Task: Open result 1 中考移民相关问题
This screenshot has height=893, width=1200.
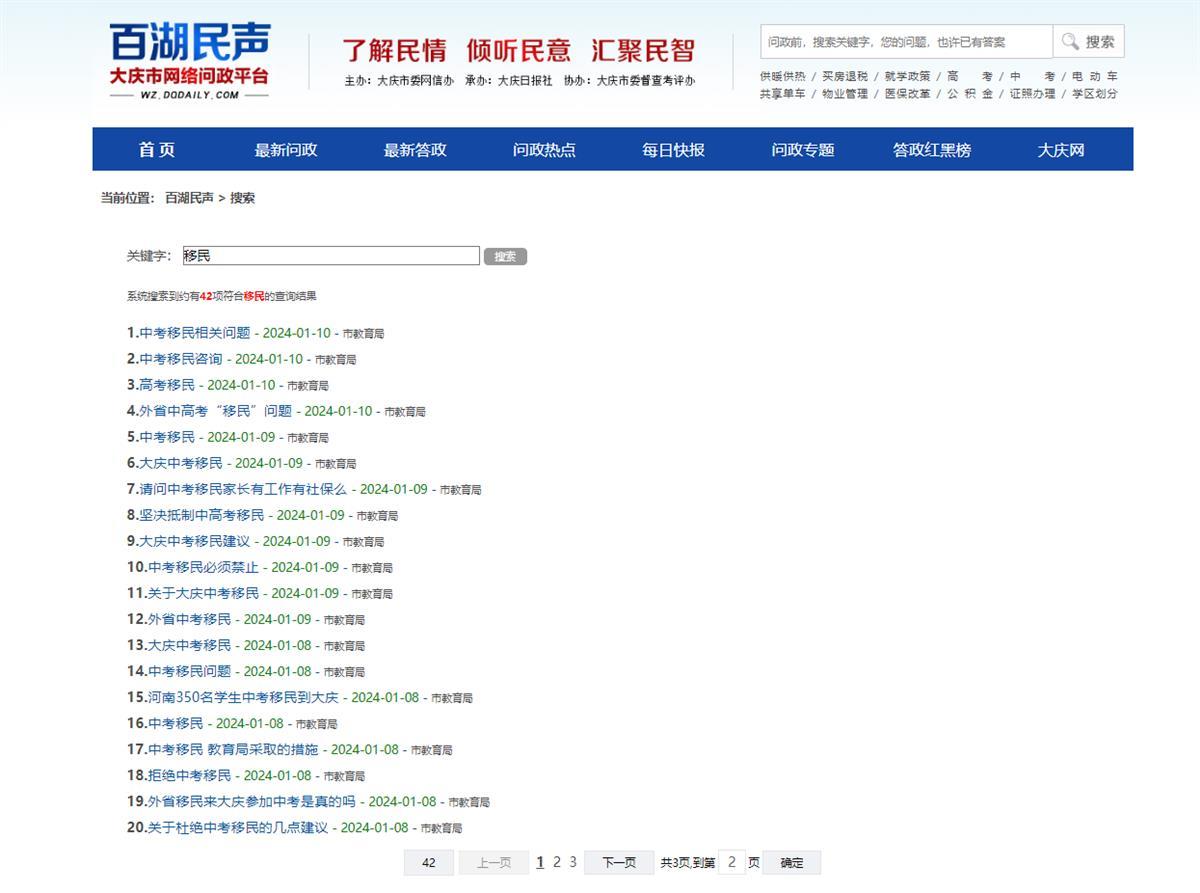Action: coord(195,333)
